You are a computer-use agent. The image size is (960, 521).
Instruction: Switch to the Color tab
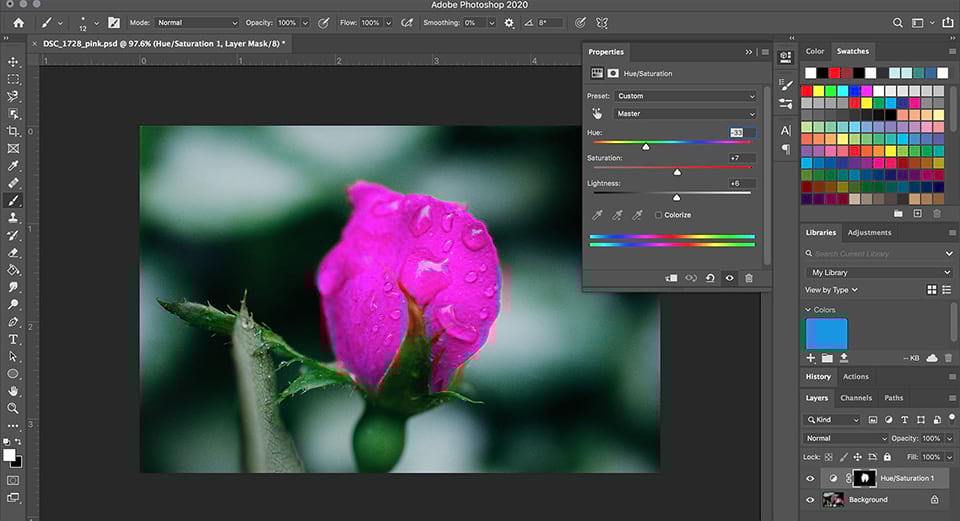click(814, 51)
